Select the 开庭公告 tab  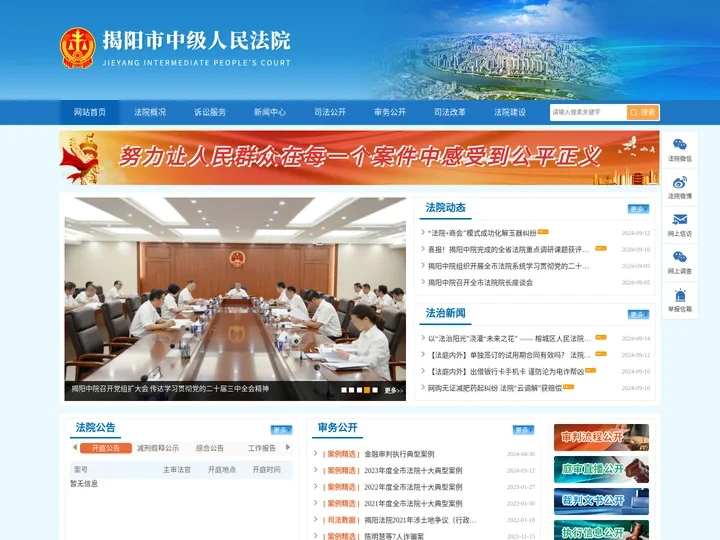point(106,448)
